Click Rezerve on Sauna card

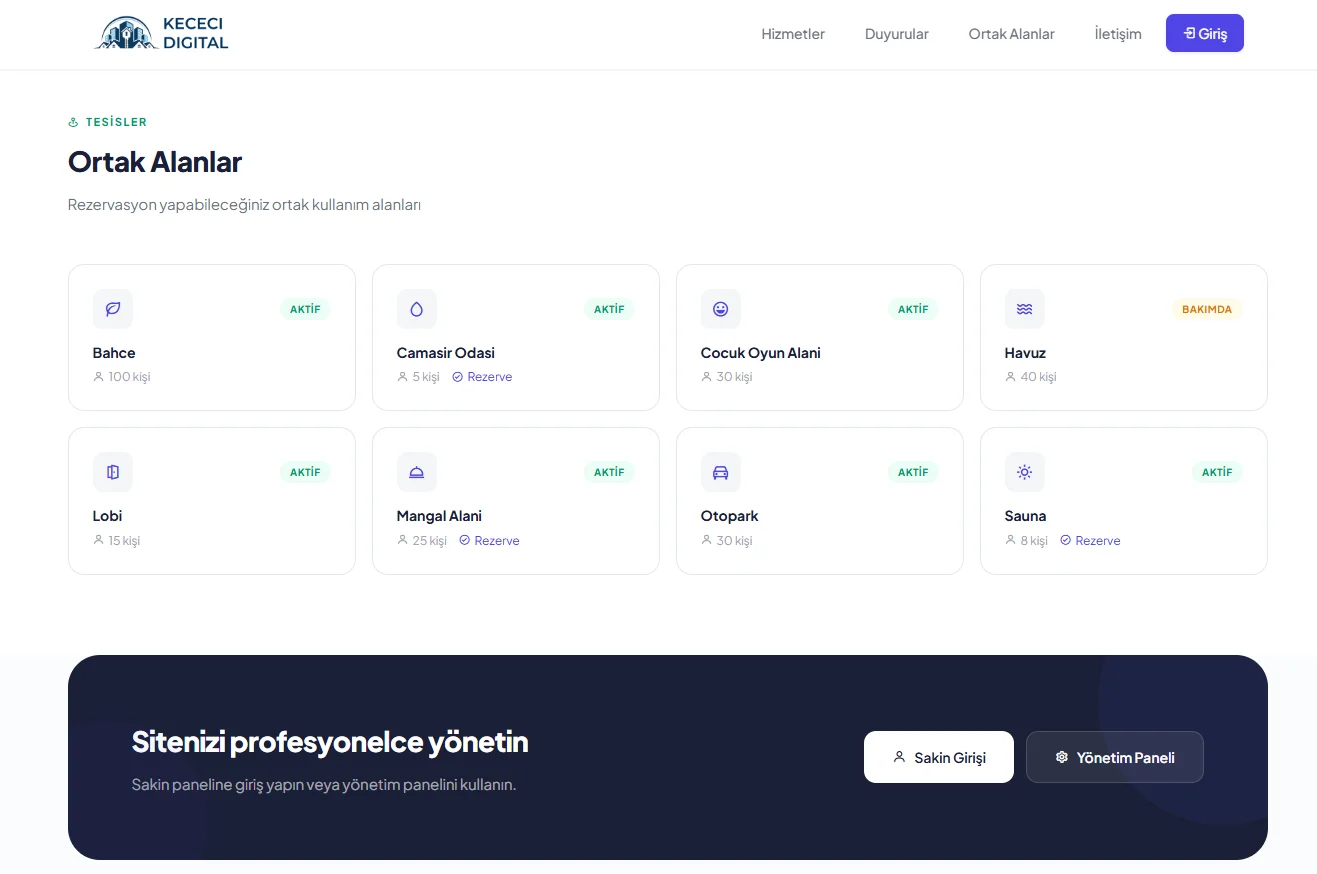coord(1090,541)
